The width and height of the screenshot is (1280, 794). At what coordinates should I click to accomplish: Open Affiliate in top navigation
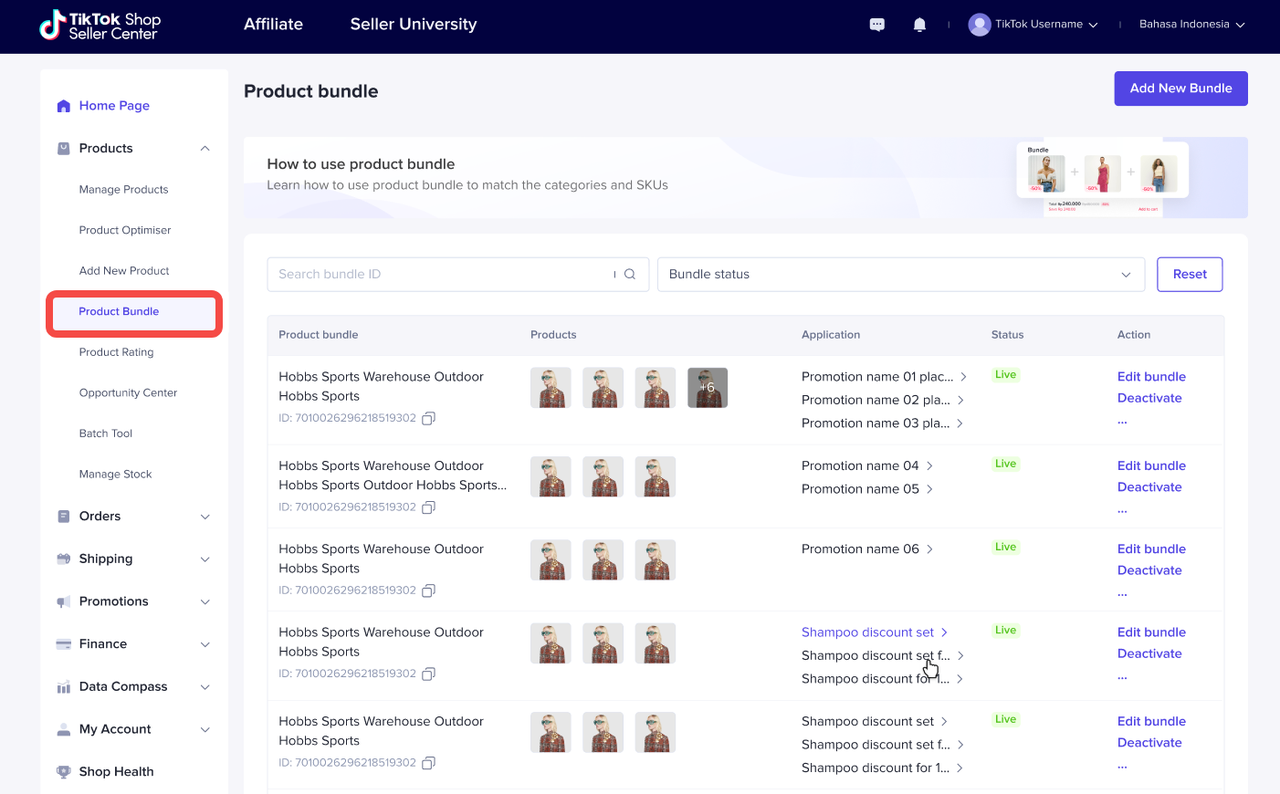point(273,24)
